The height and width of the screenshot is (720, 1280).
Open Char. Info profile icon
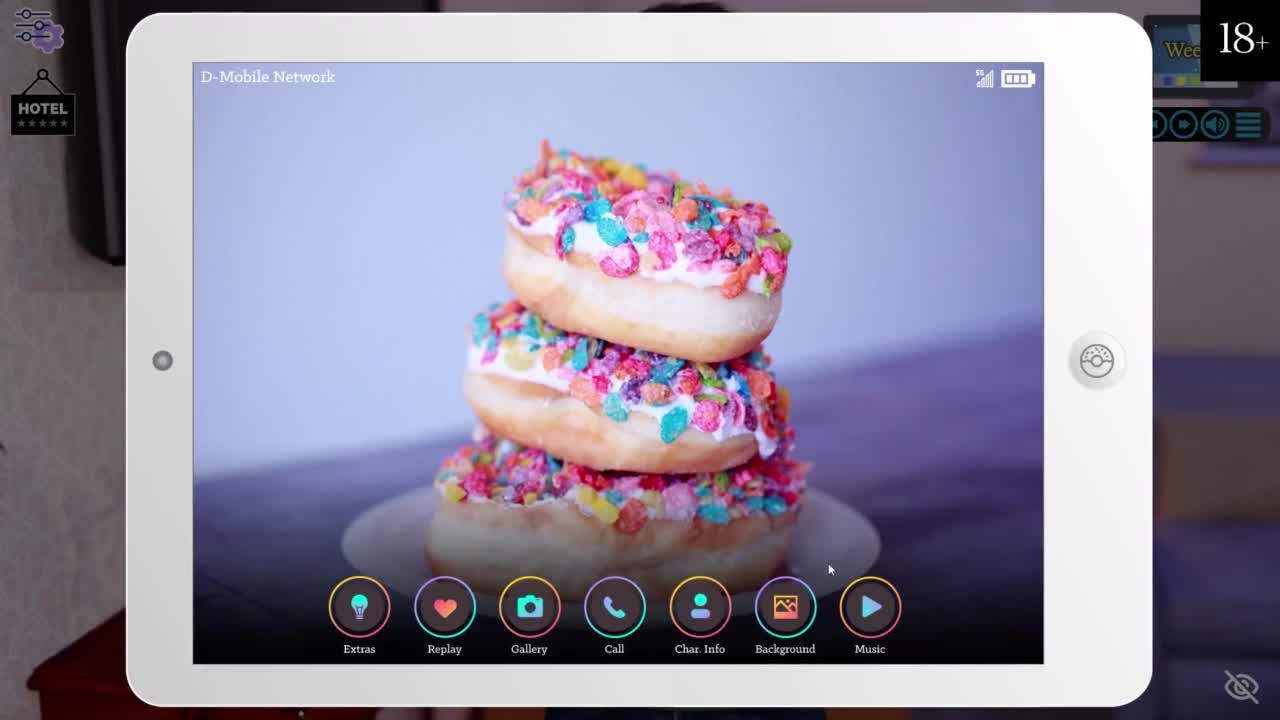[700, 607]
